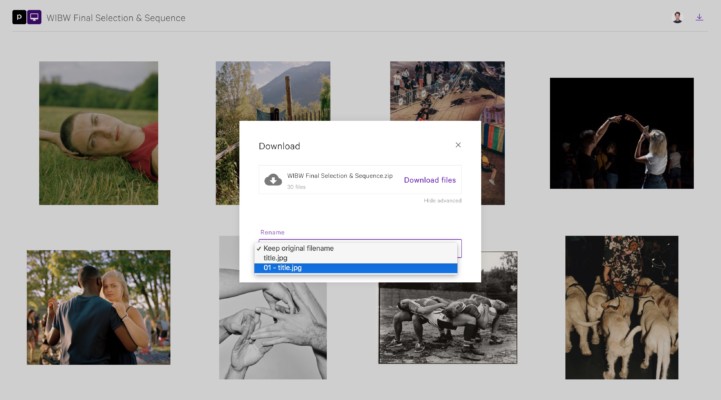The width and height of the screenshot is (721, 400).
Task: Collapse options with Hide advanced
Action: pos(442,201)
